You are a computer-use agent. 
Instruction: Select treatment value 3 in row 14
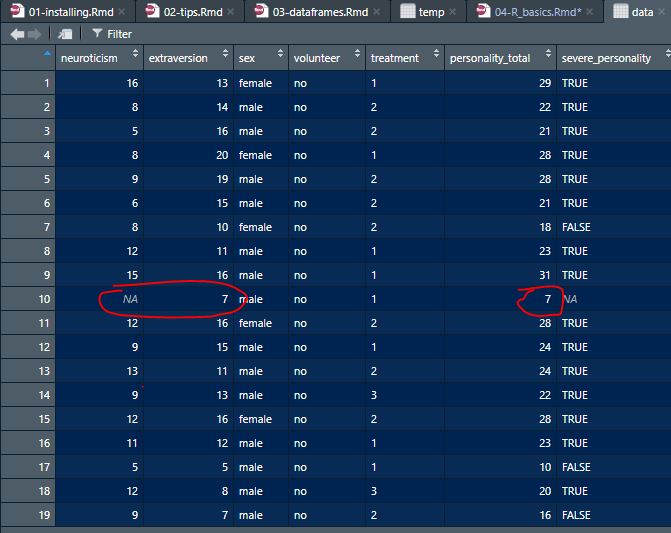pyautogui.click(x=405, y=395)
